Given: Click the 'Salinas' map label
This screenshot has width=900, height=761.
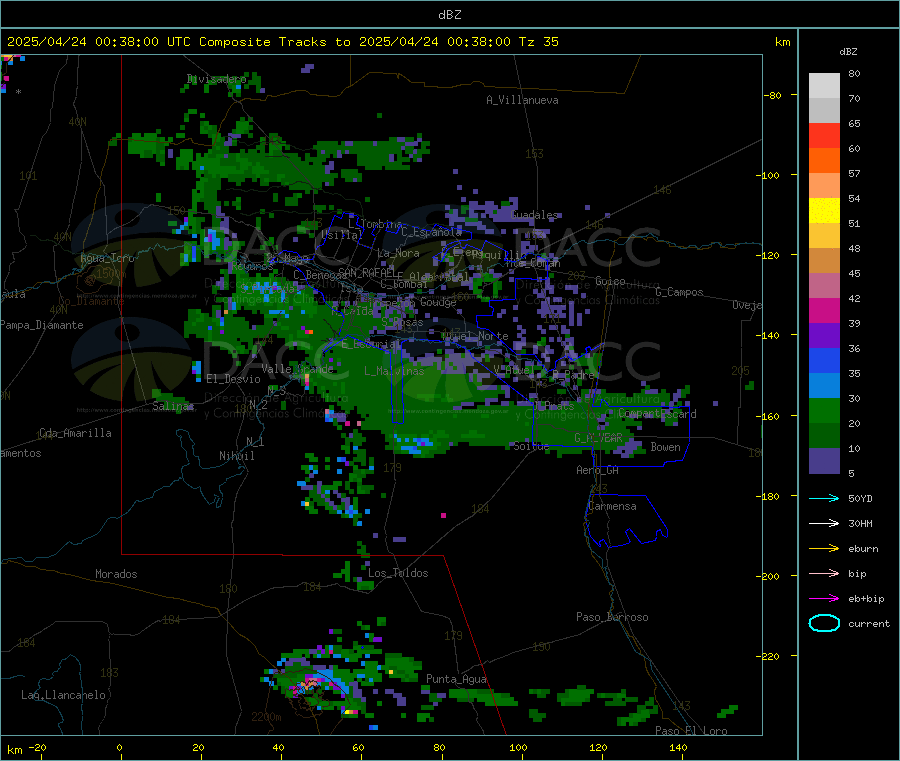Looking at the screenshot, I should point(173,406).
